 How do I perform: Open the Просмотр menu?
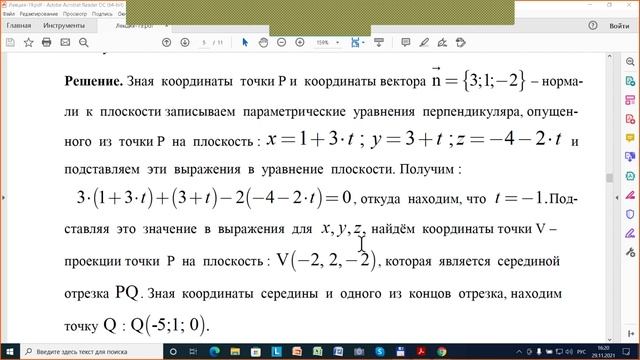(75, 14)
